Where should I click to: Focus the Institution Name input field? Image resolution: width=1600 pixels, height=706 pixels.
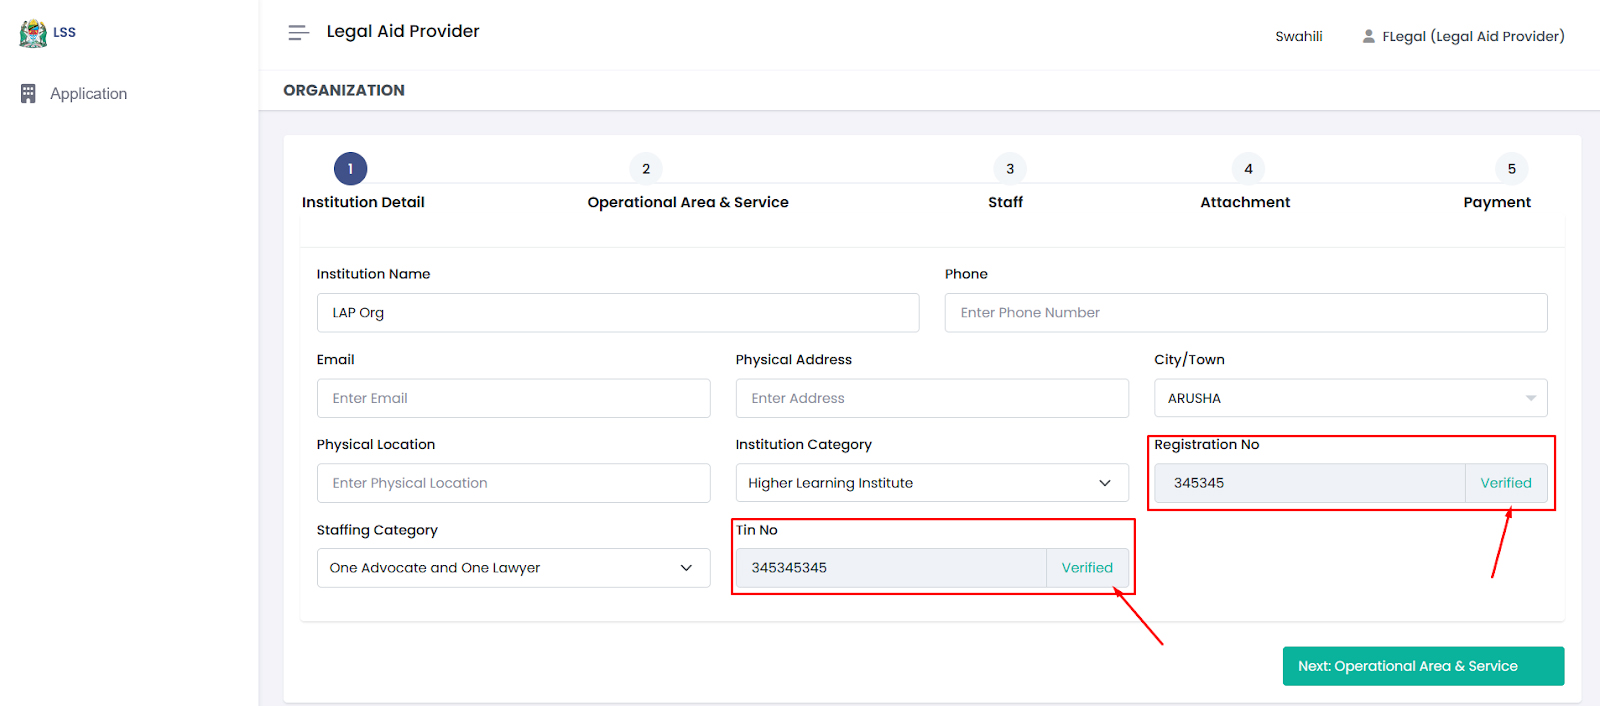click(617, 313)
